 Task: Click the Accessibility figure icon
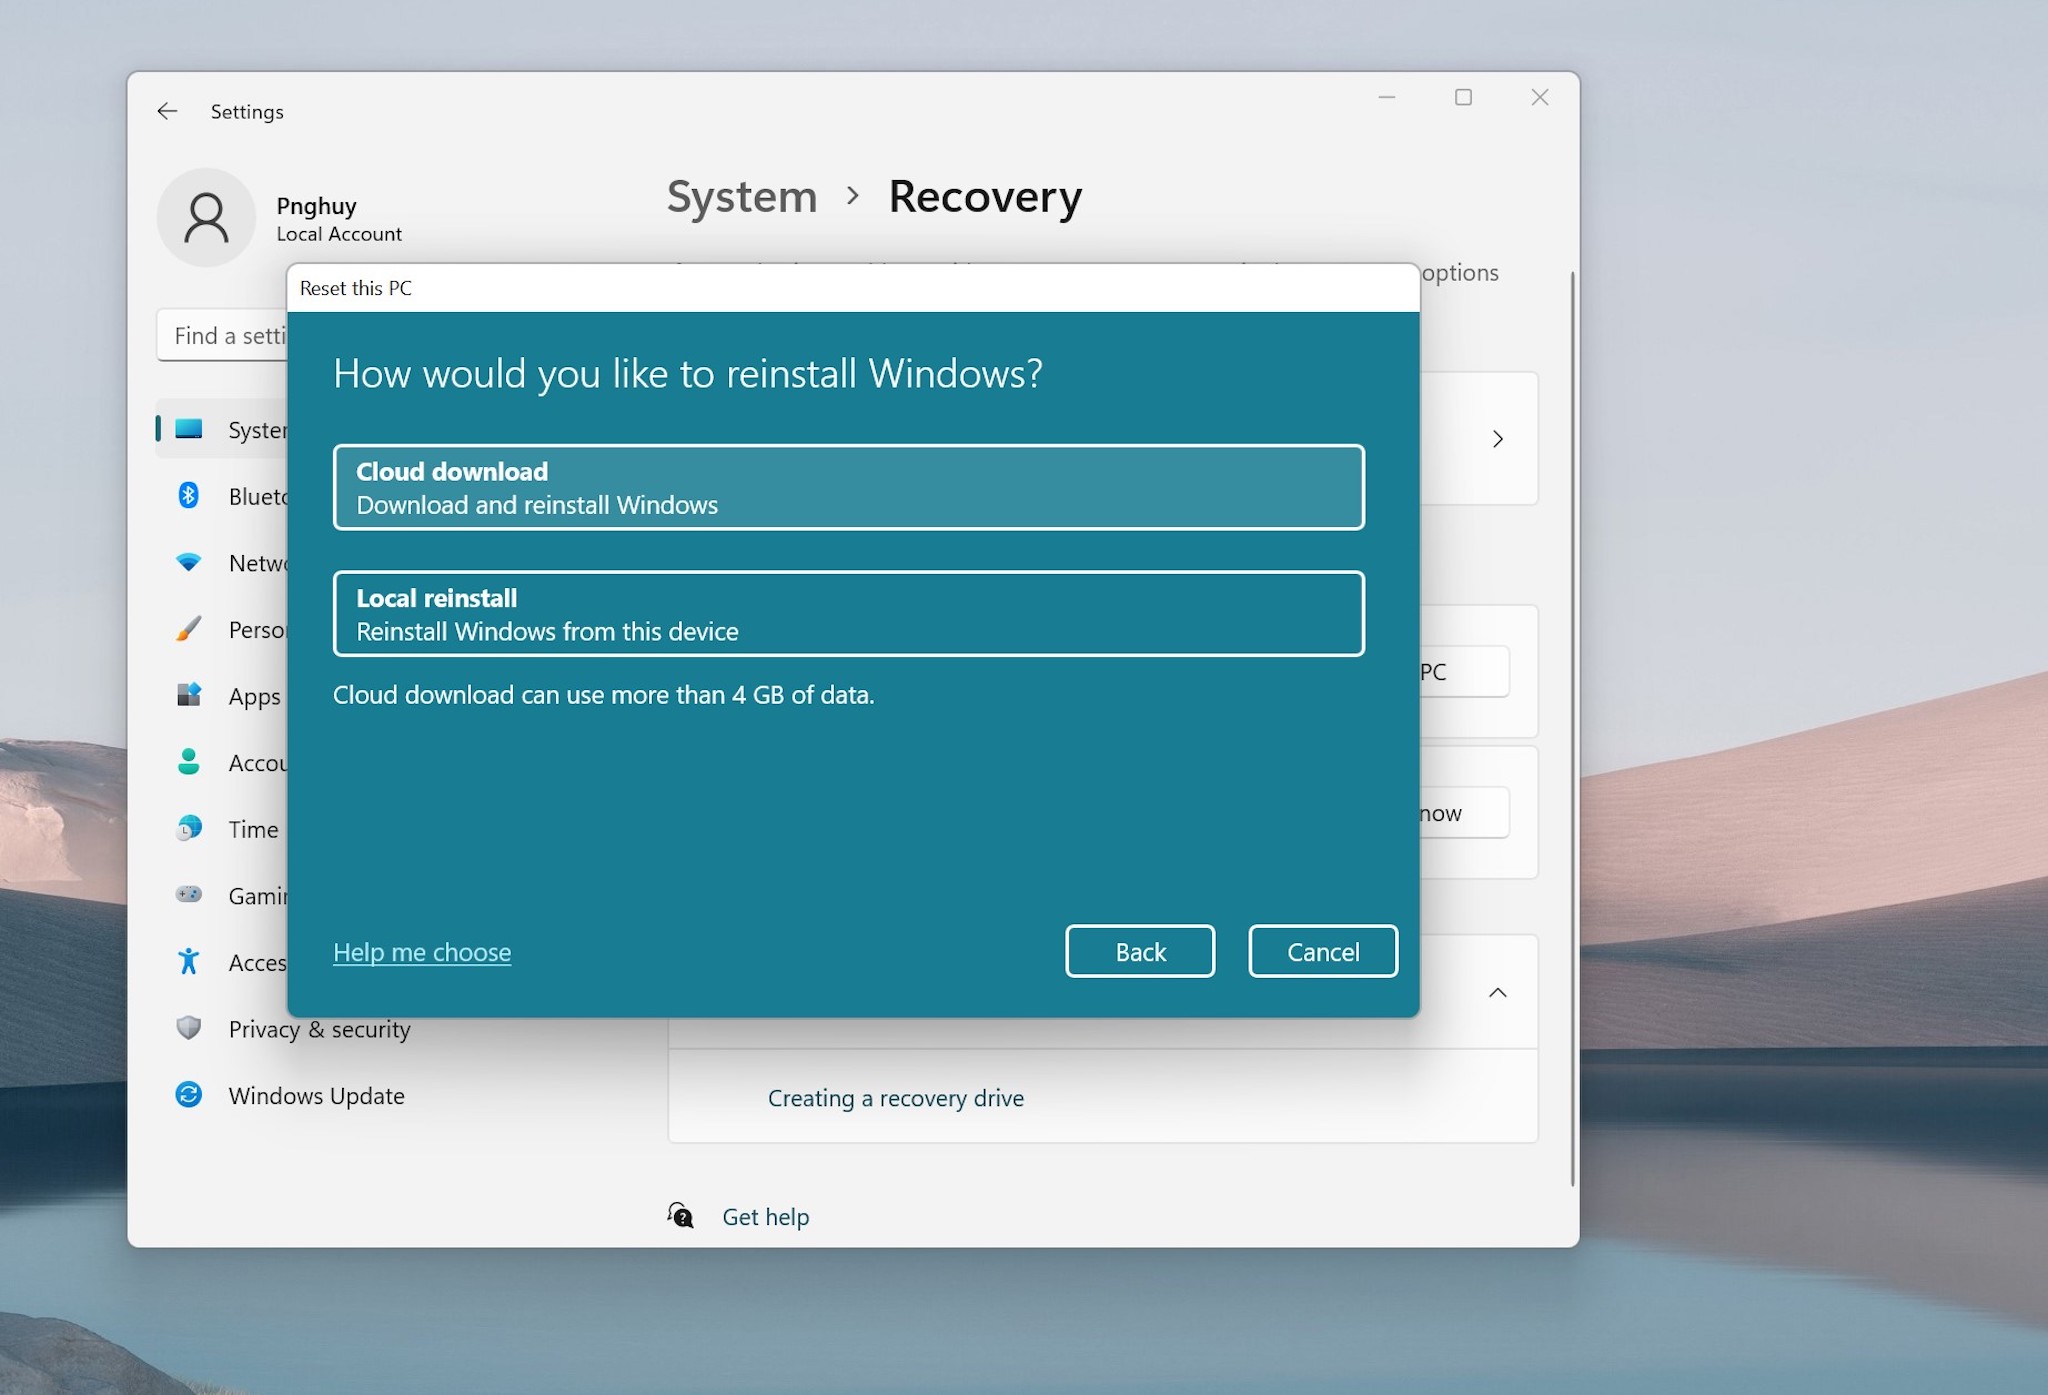point(189,962)
